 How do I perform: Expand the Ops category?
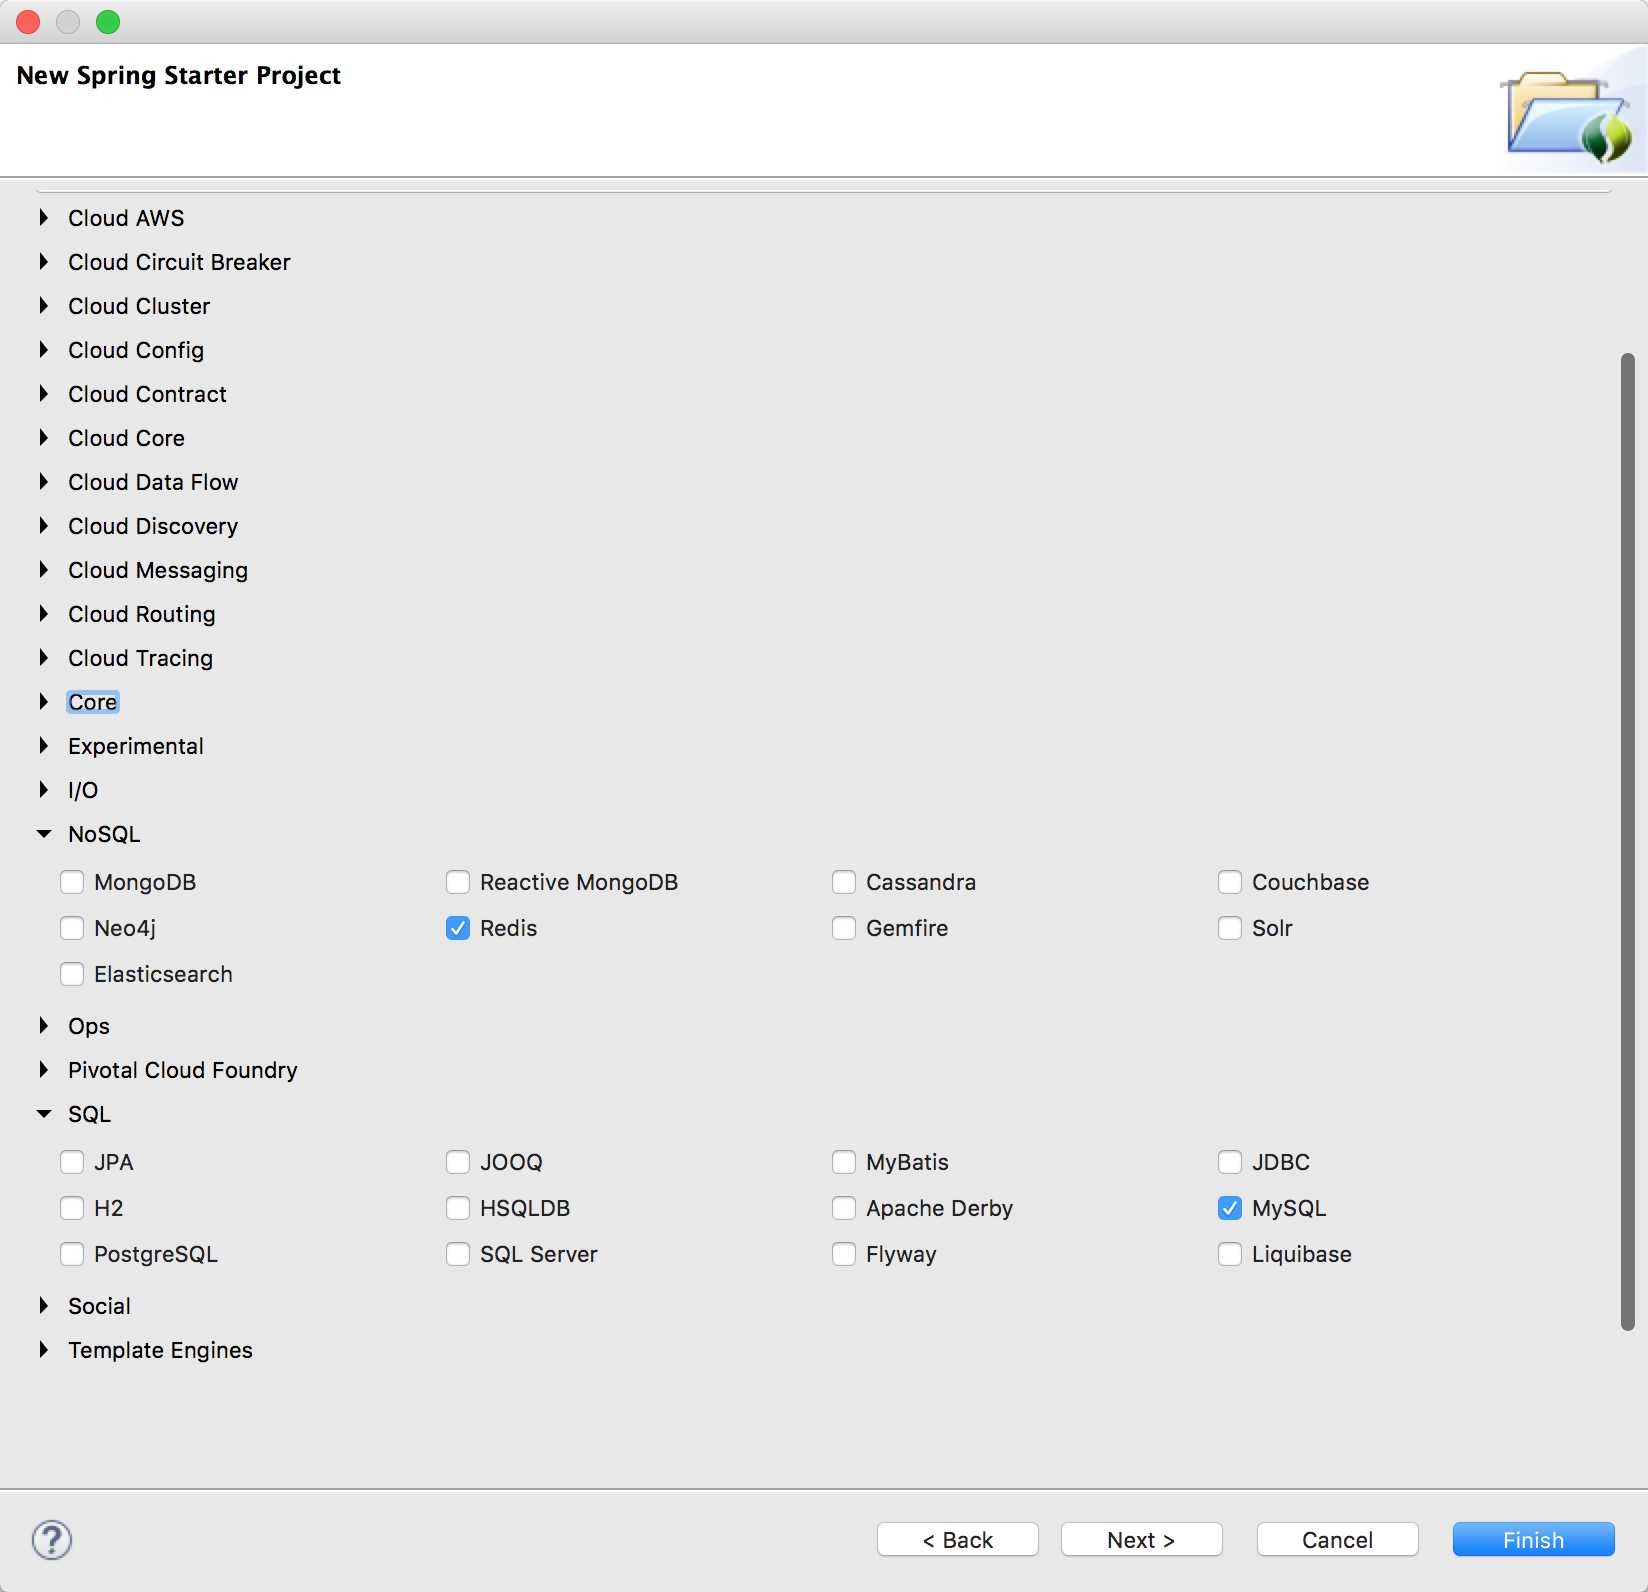coord(44,1025)
